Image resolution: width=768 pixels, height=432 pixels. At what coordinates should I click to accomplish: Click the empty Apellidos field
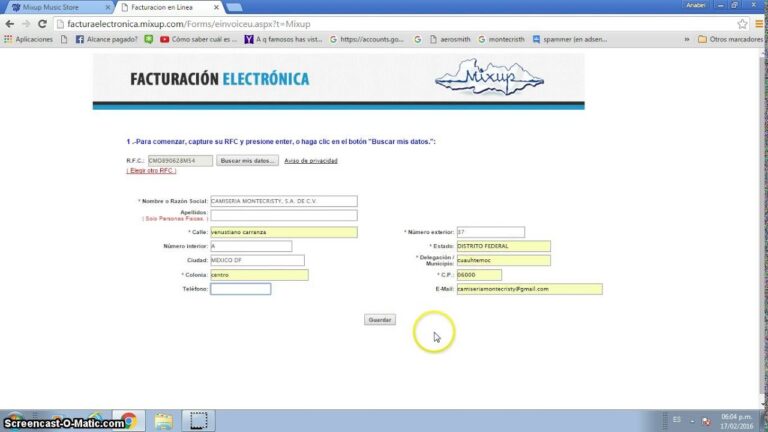click(284, 215)
